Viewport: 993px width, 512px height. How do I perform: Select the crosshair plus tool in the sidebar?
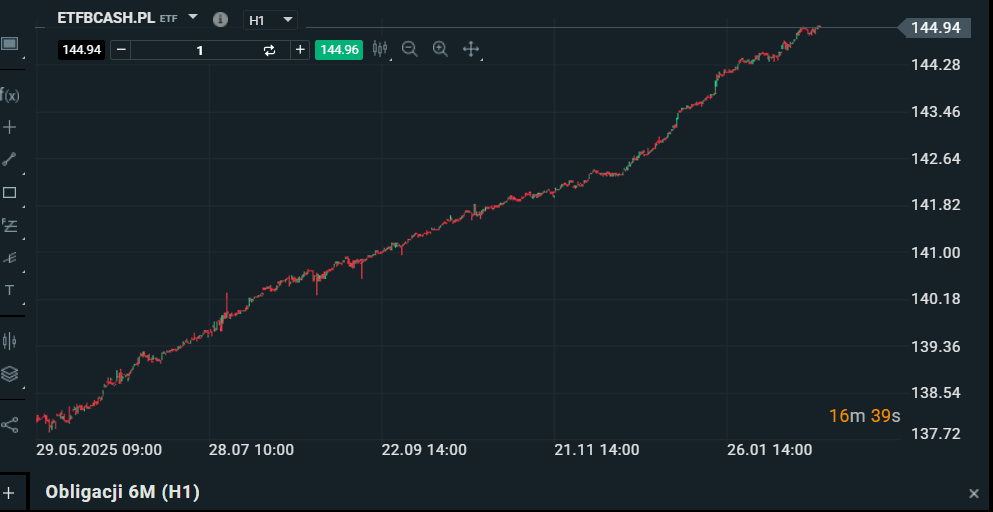(x=9, y=127)
